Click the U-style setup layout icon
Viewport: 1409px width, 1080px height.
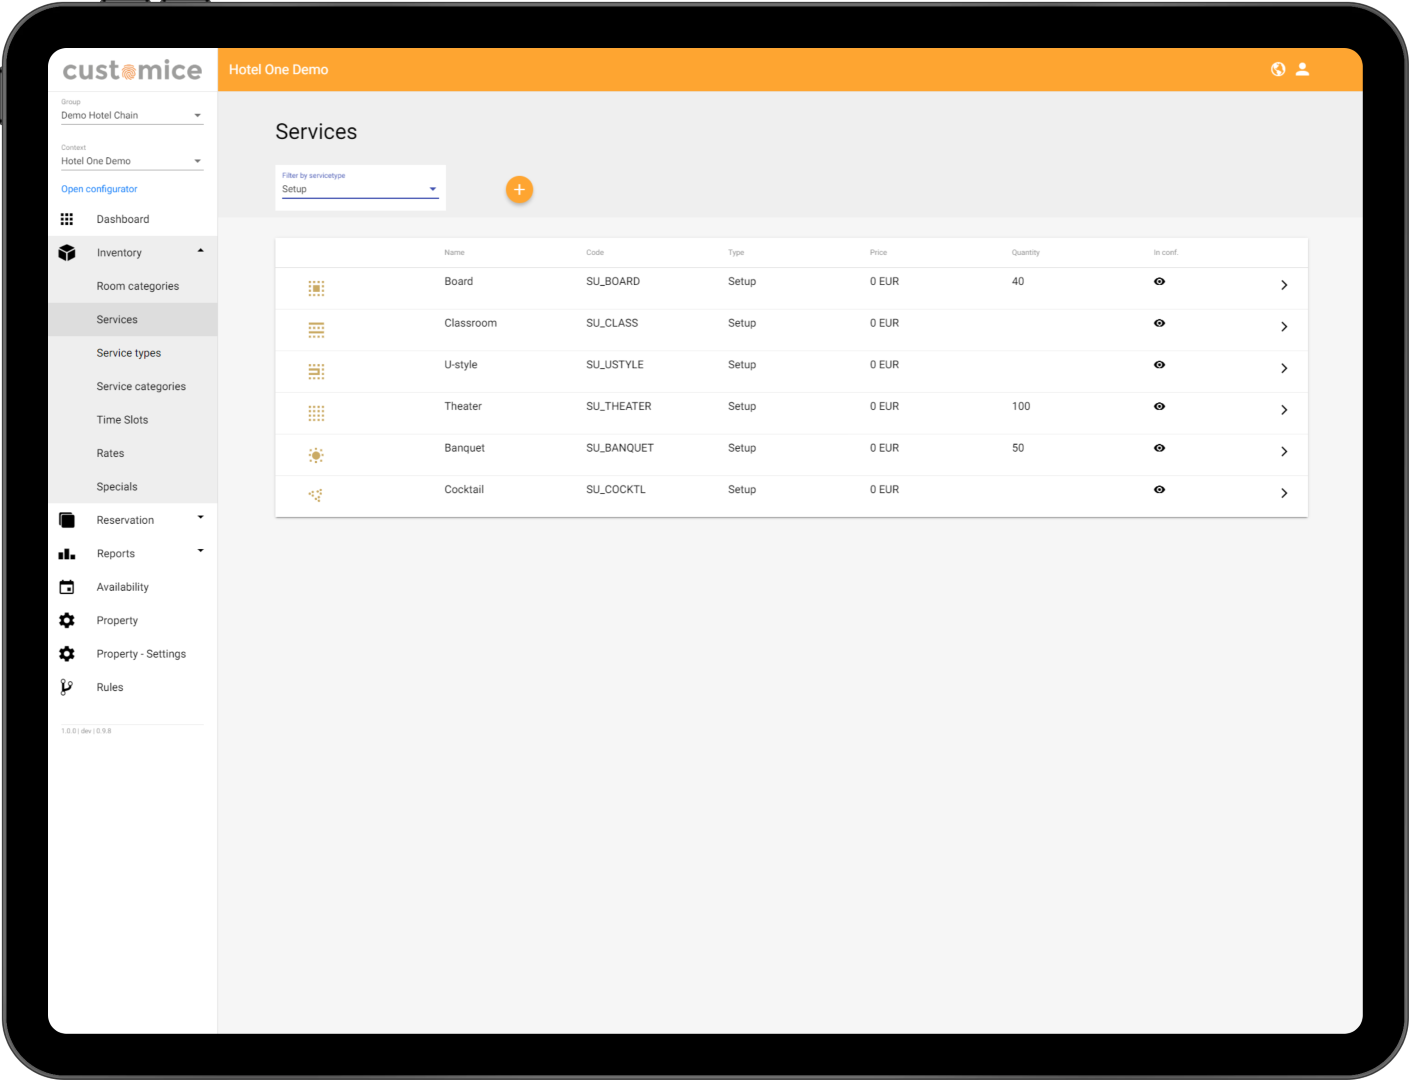point(316,371)
